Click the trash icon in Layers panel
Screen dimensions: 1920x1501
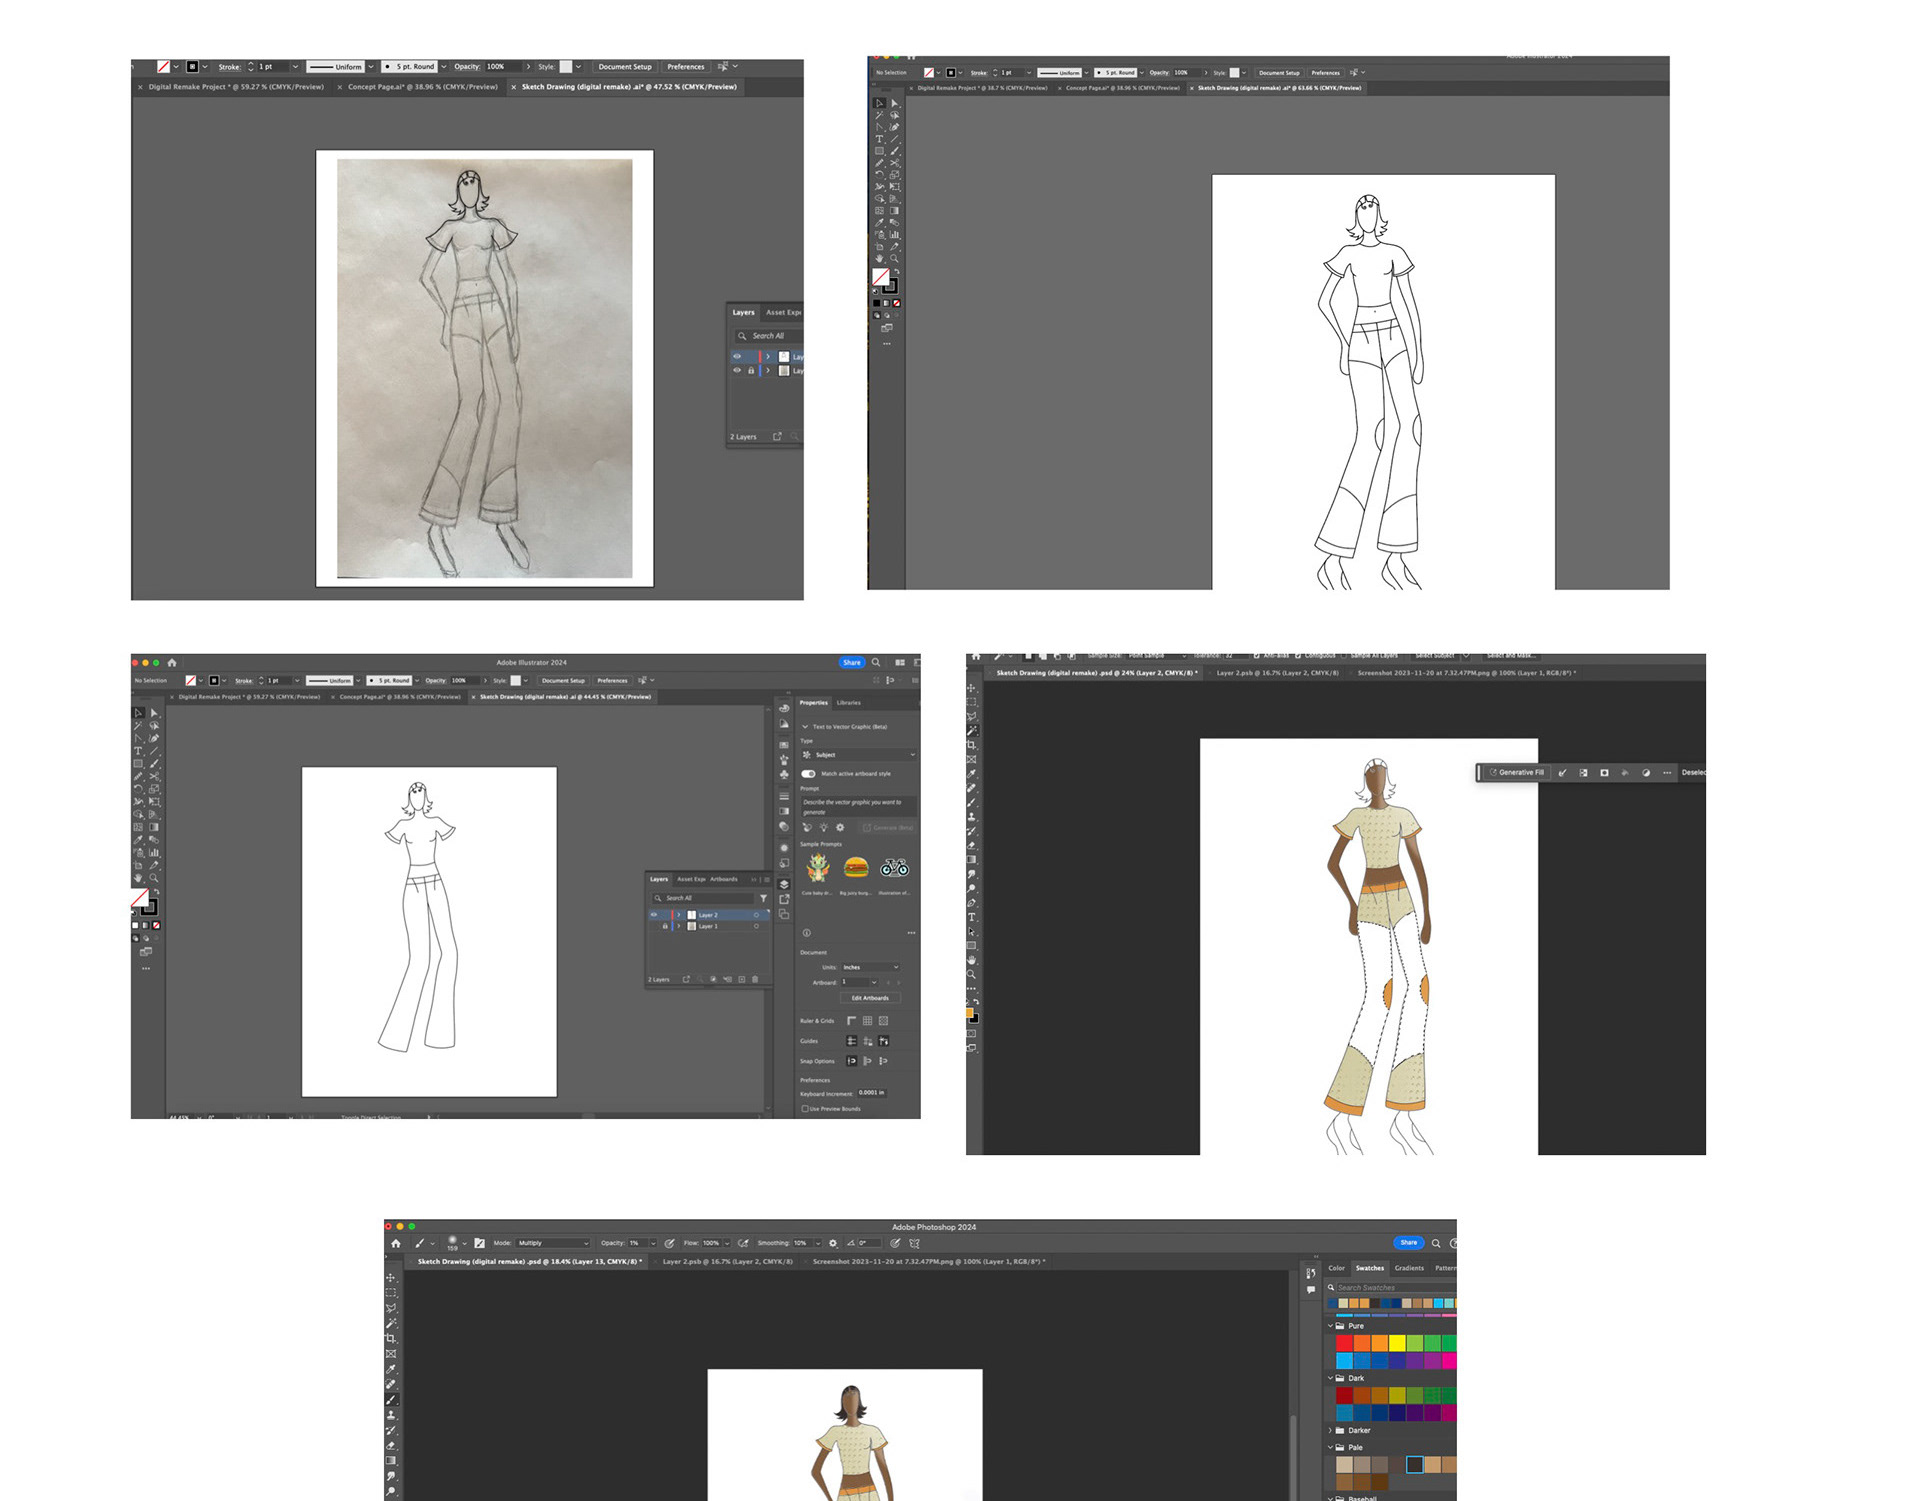pos(755,979)
